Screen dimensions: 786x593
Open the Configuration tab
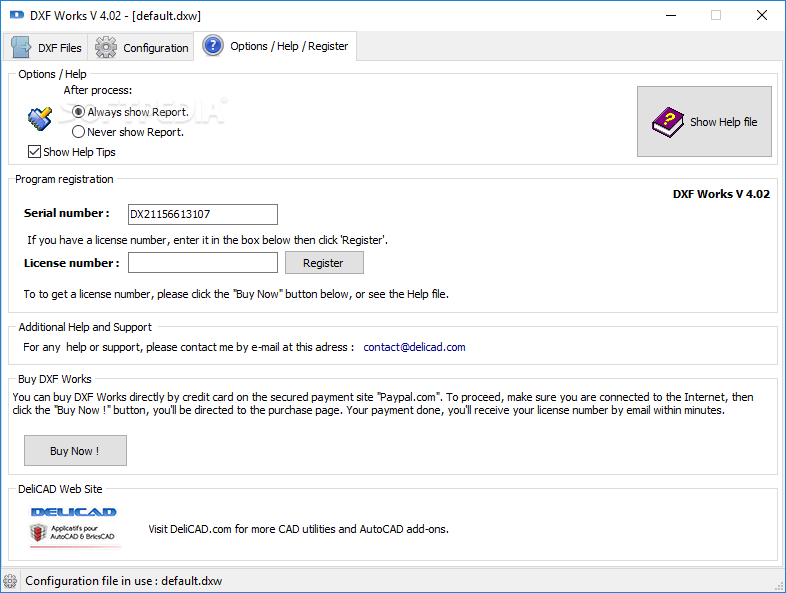(142, 48)
